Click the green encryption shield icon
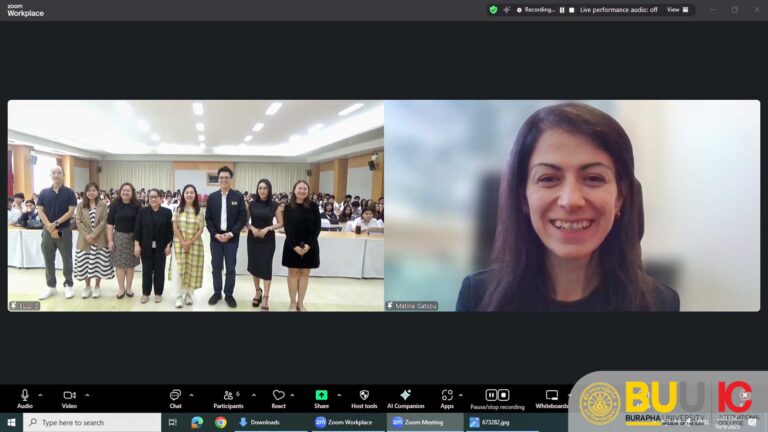The image size is (768, 432). tap(493, 10)
